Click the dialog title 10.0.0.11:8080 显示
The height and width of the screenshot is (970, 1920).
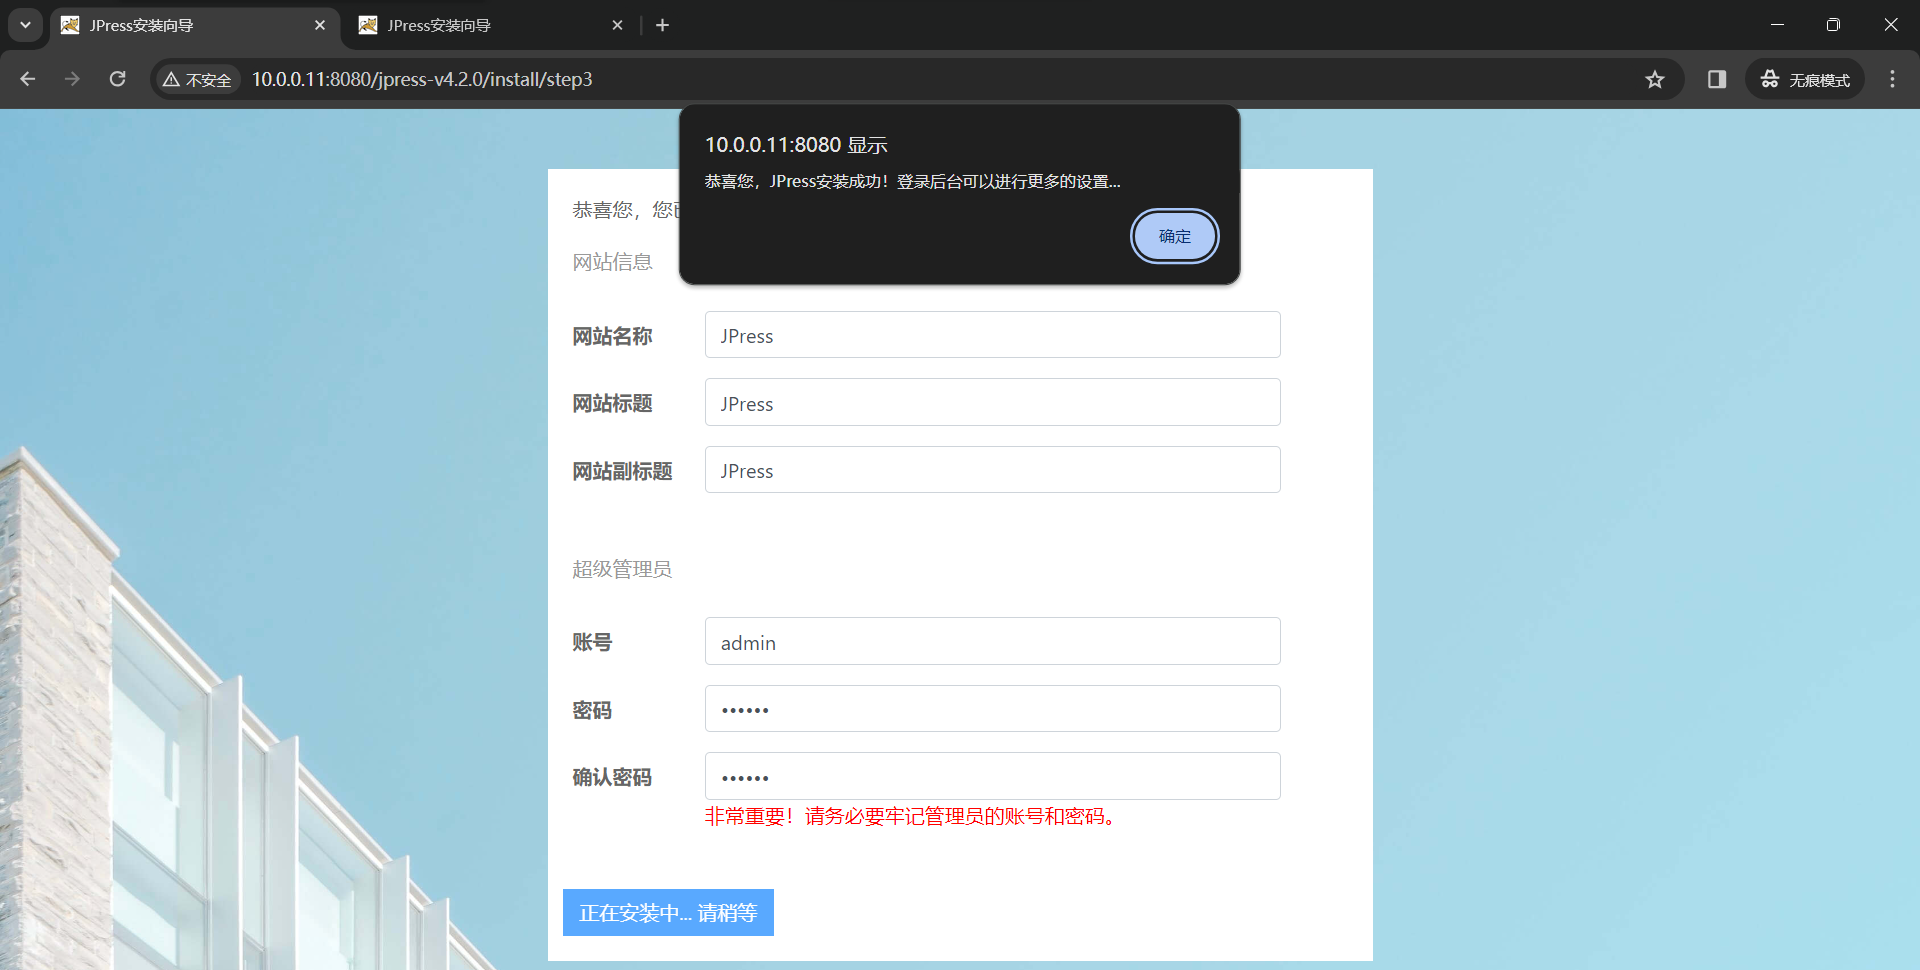click(796, 145)
